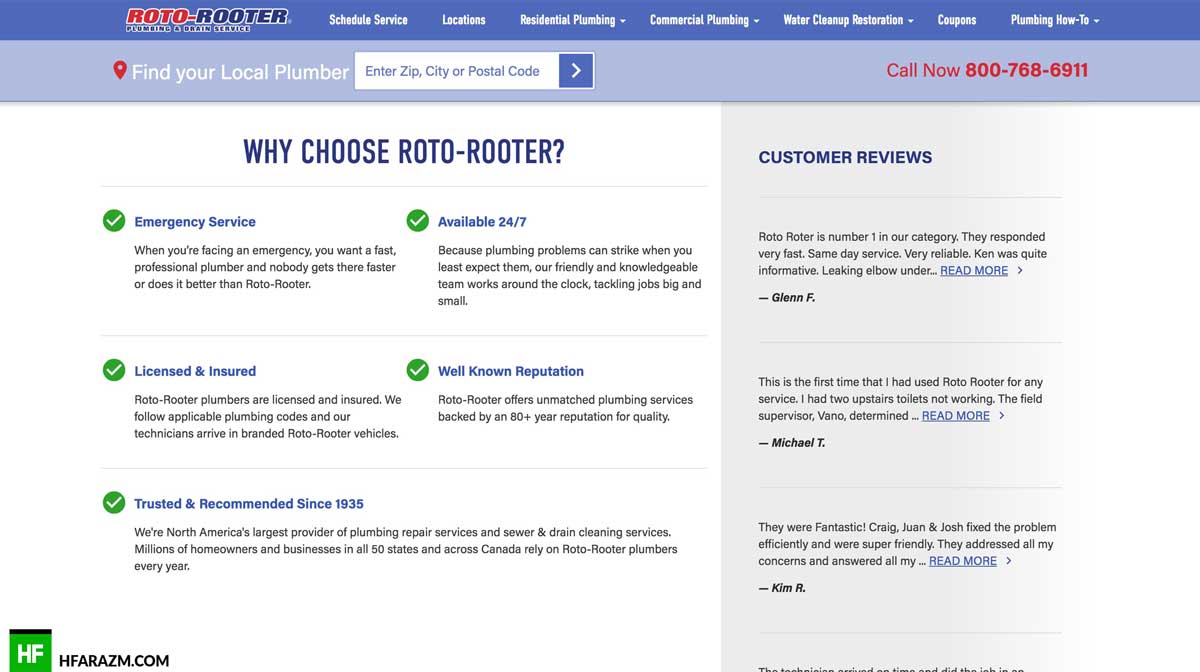
Task: Click the arrow after Glenn F.'s Read More
Action: 1020,271
